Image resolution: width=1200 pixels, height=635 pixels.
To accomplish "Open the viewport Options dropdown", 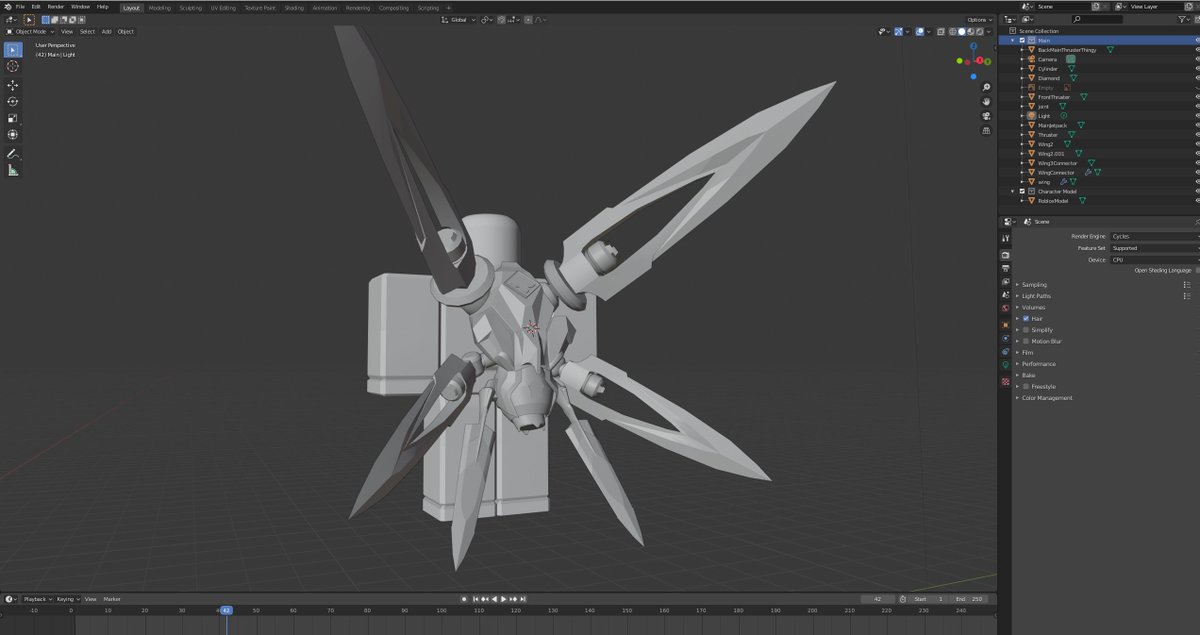I will coord(980,20).
